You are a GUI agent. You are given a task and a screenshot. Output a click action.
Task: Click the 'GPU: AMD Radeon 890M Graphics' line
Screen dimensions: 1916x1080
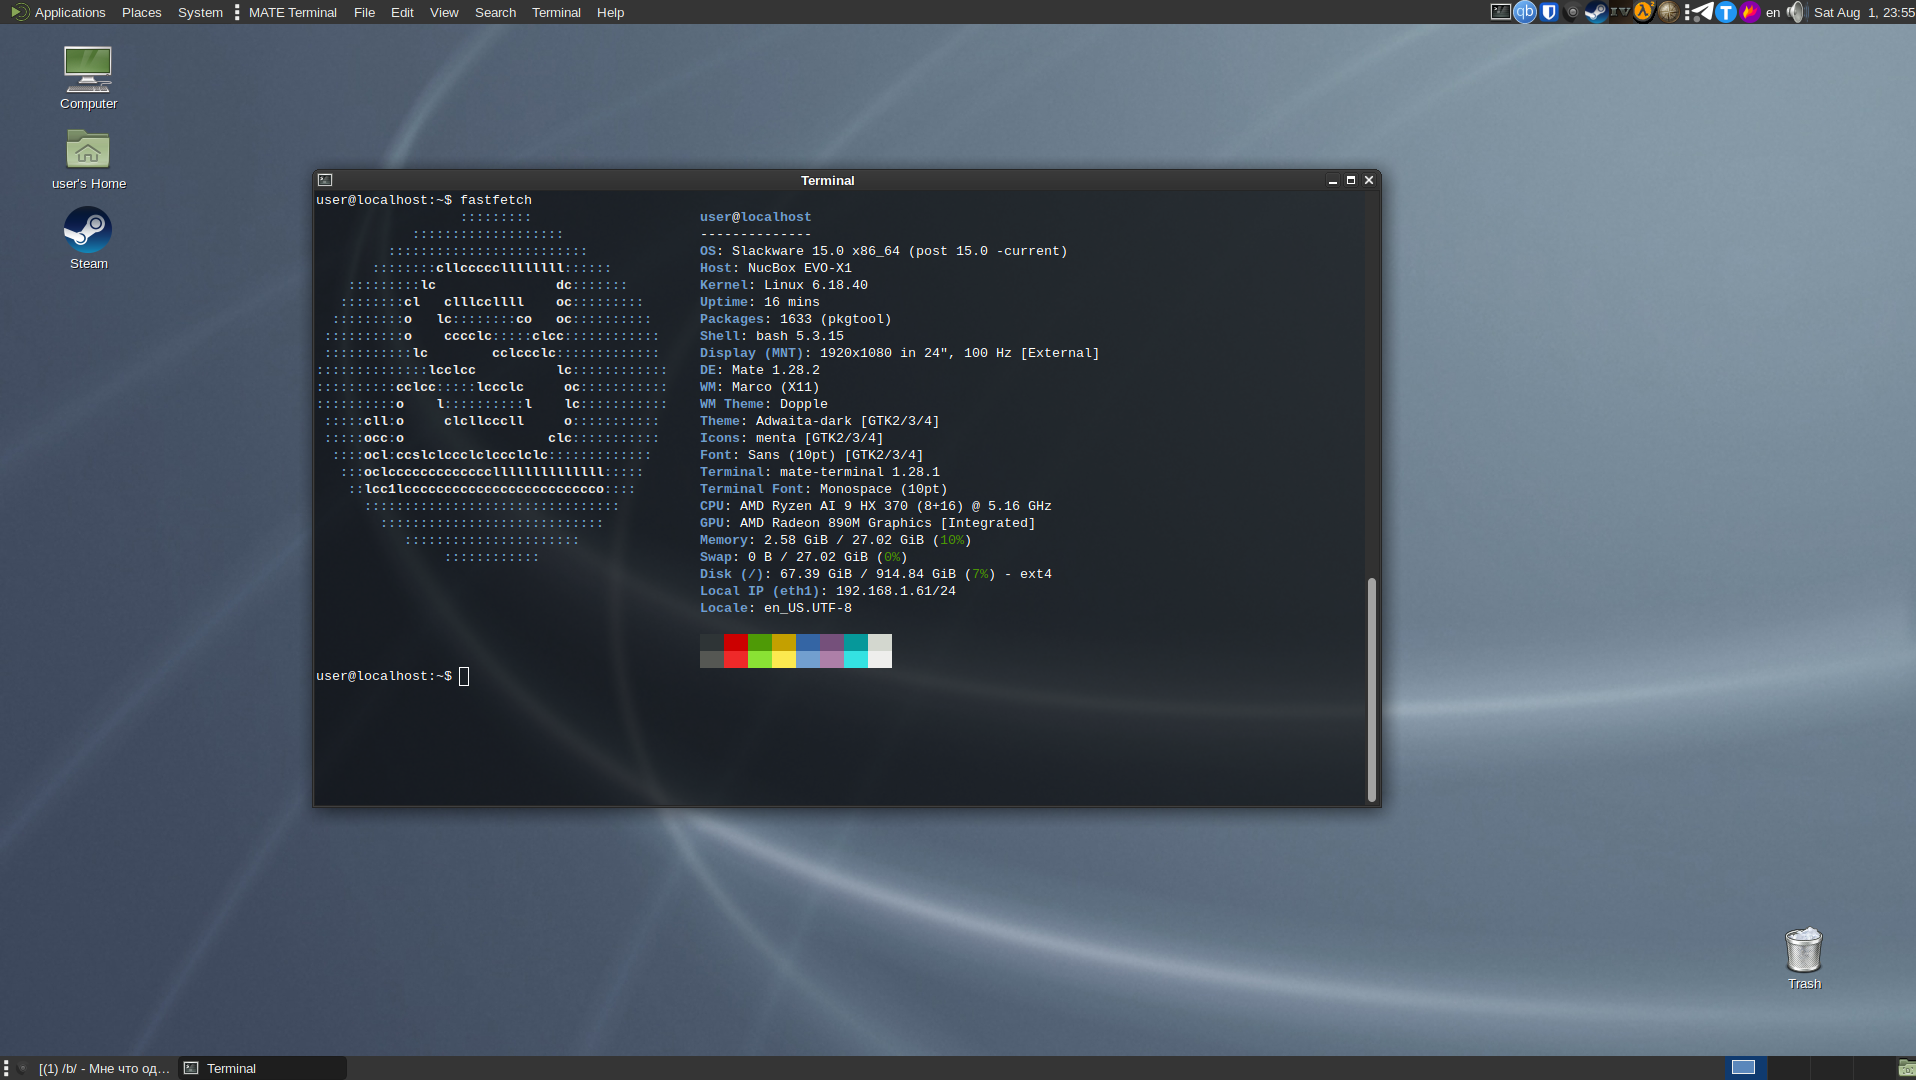868,523
